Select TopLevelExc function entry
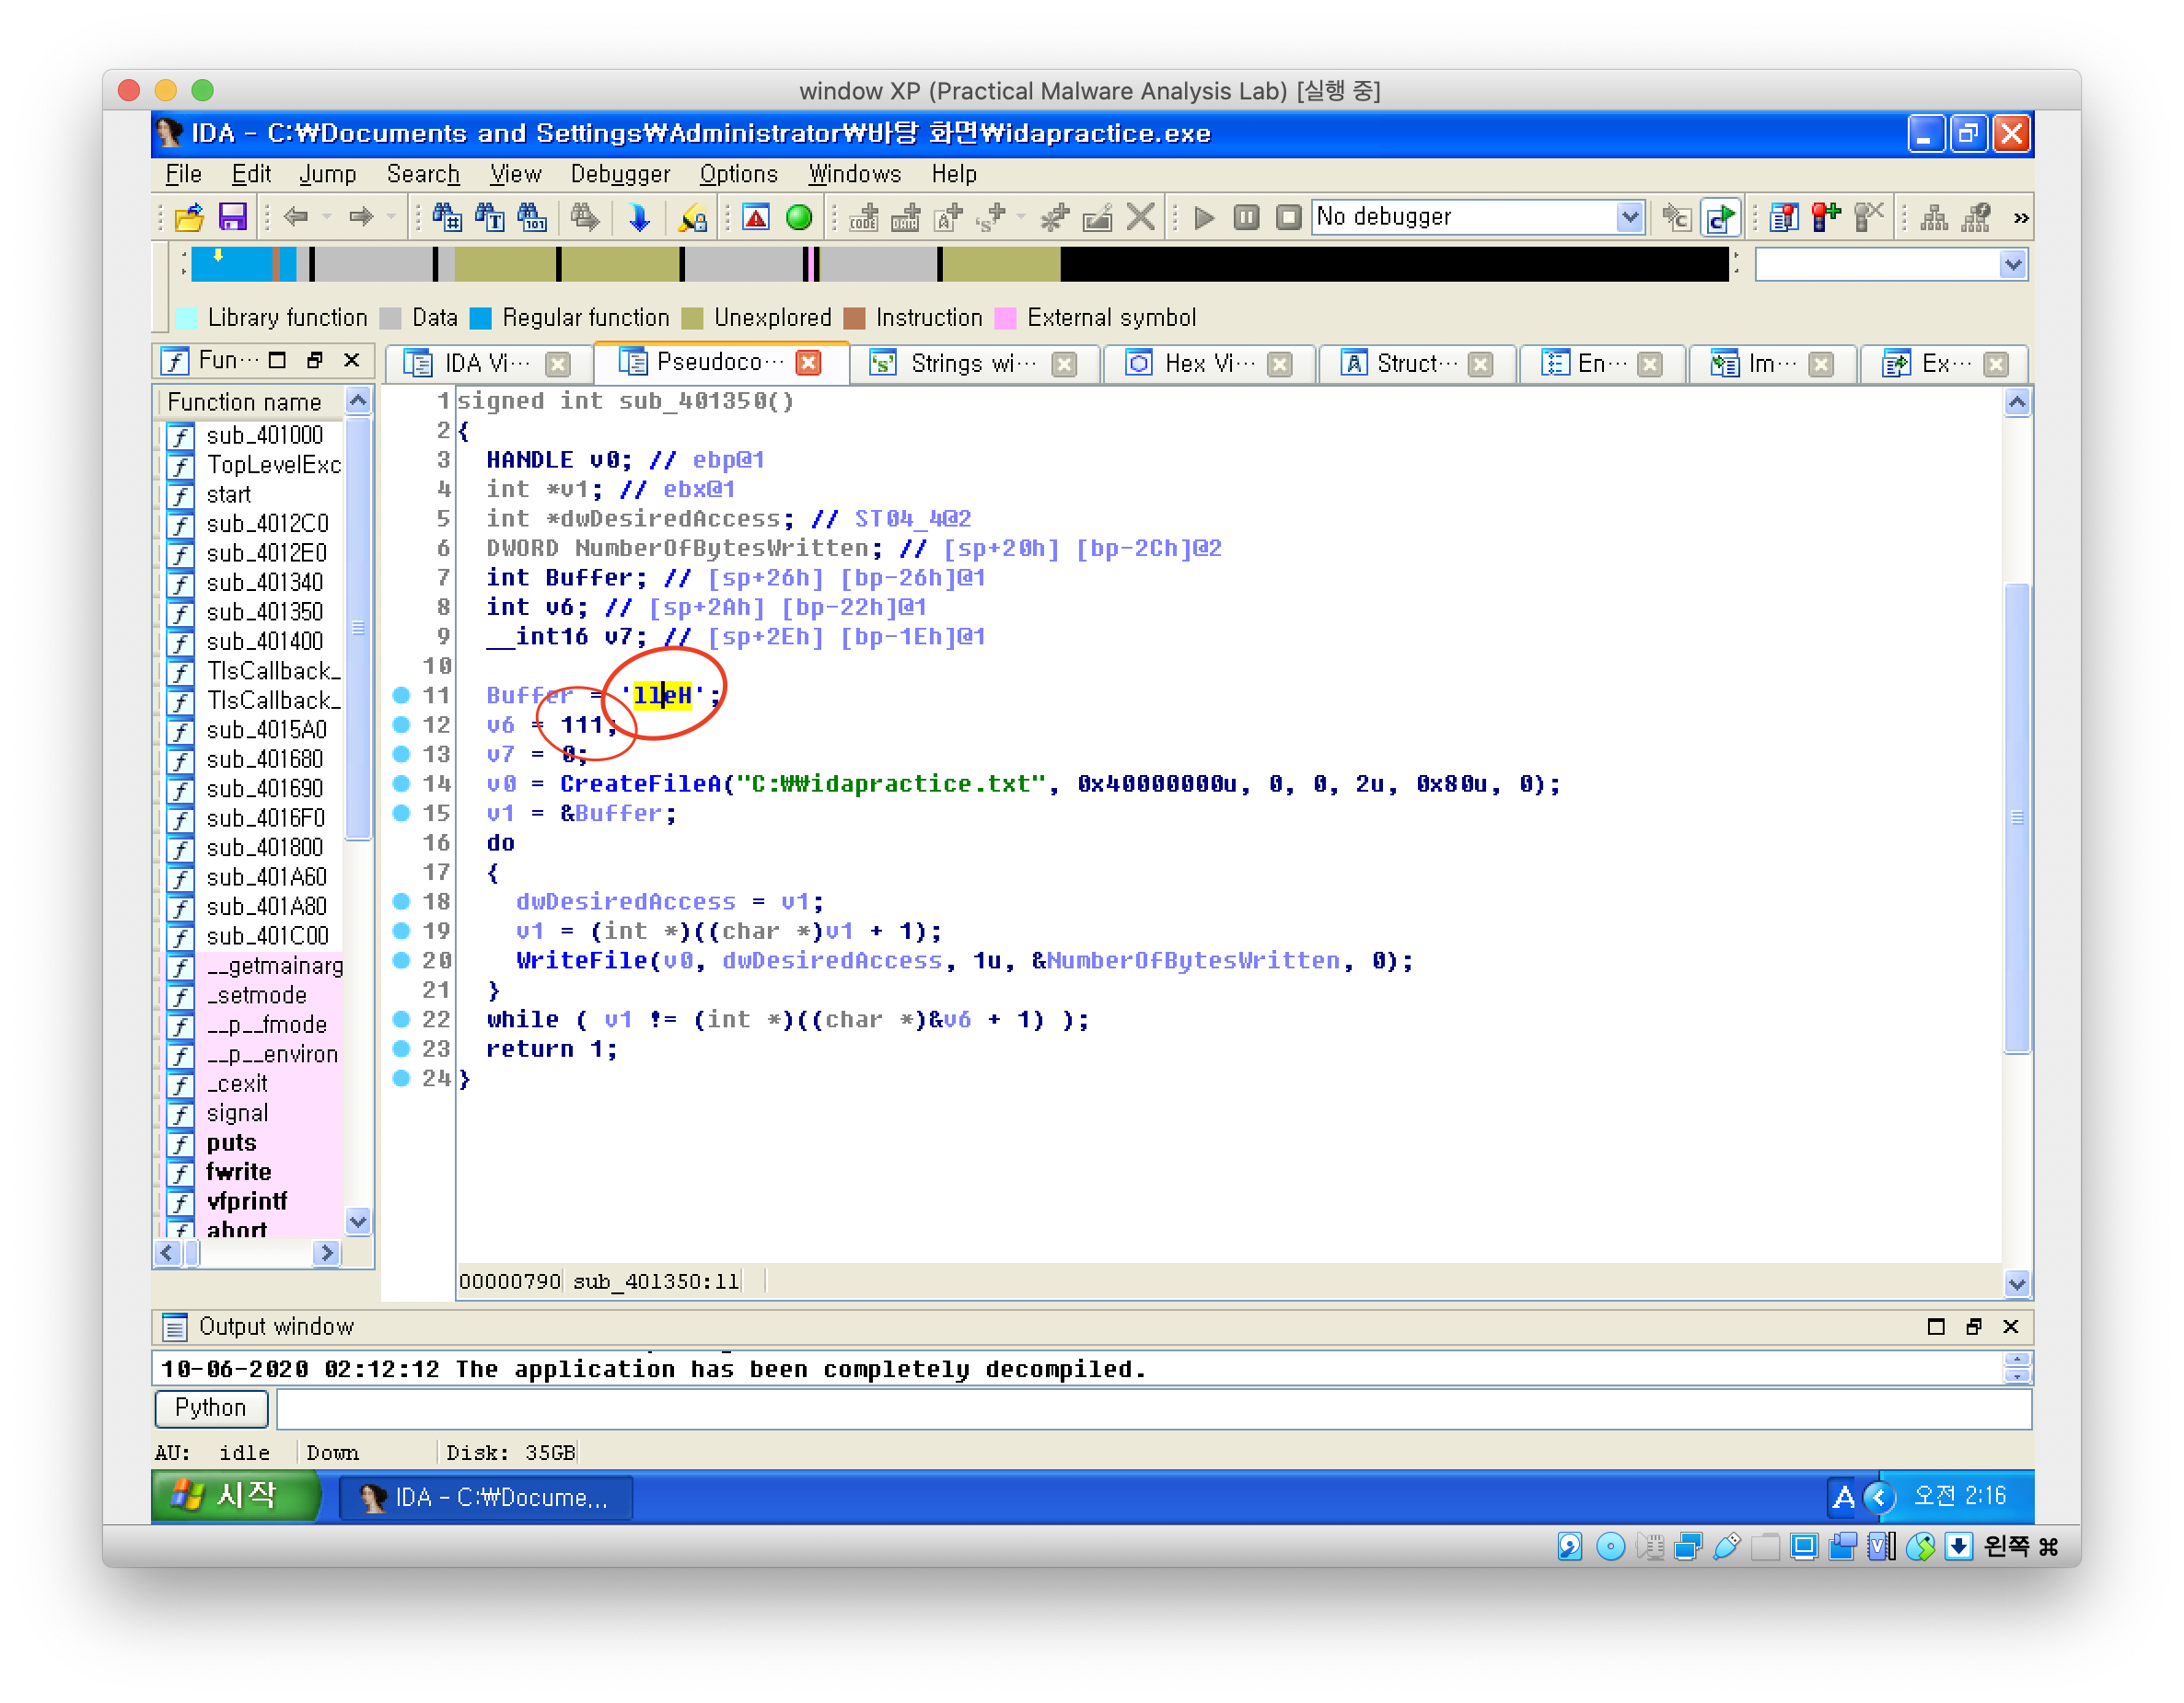 (273, 464)
